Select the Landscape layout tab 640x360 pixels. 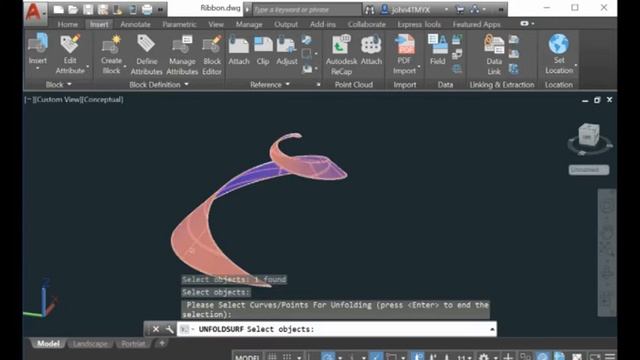[x=90, y=344]
